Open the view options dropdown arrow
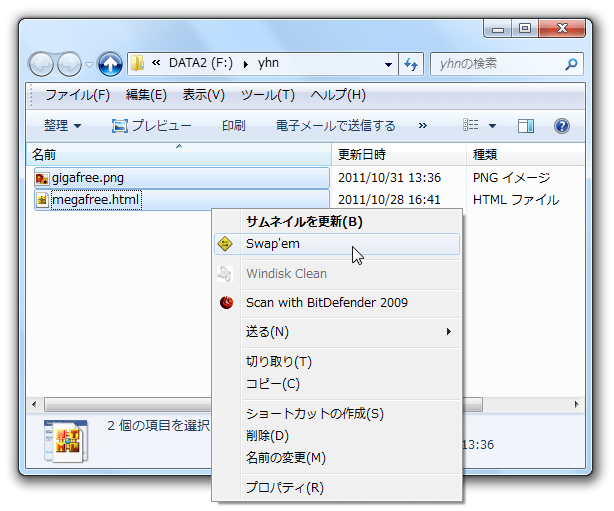The height and width of the screenshot is (511, 614). pyautogui.click(x=493, y=126)
